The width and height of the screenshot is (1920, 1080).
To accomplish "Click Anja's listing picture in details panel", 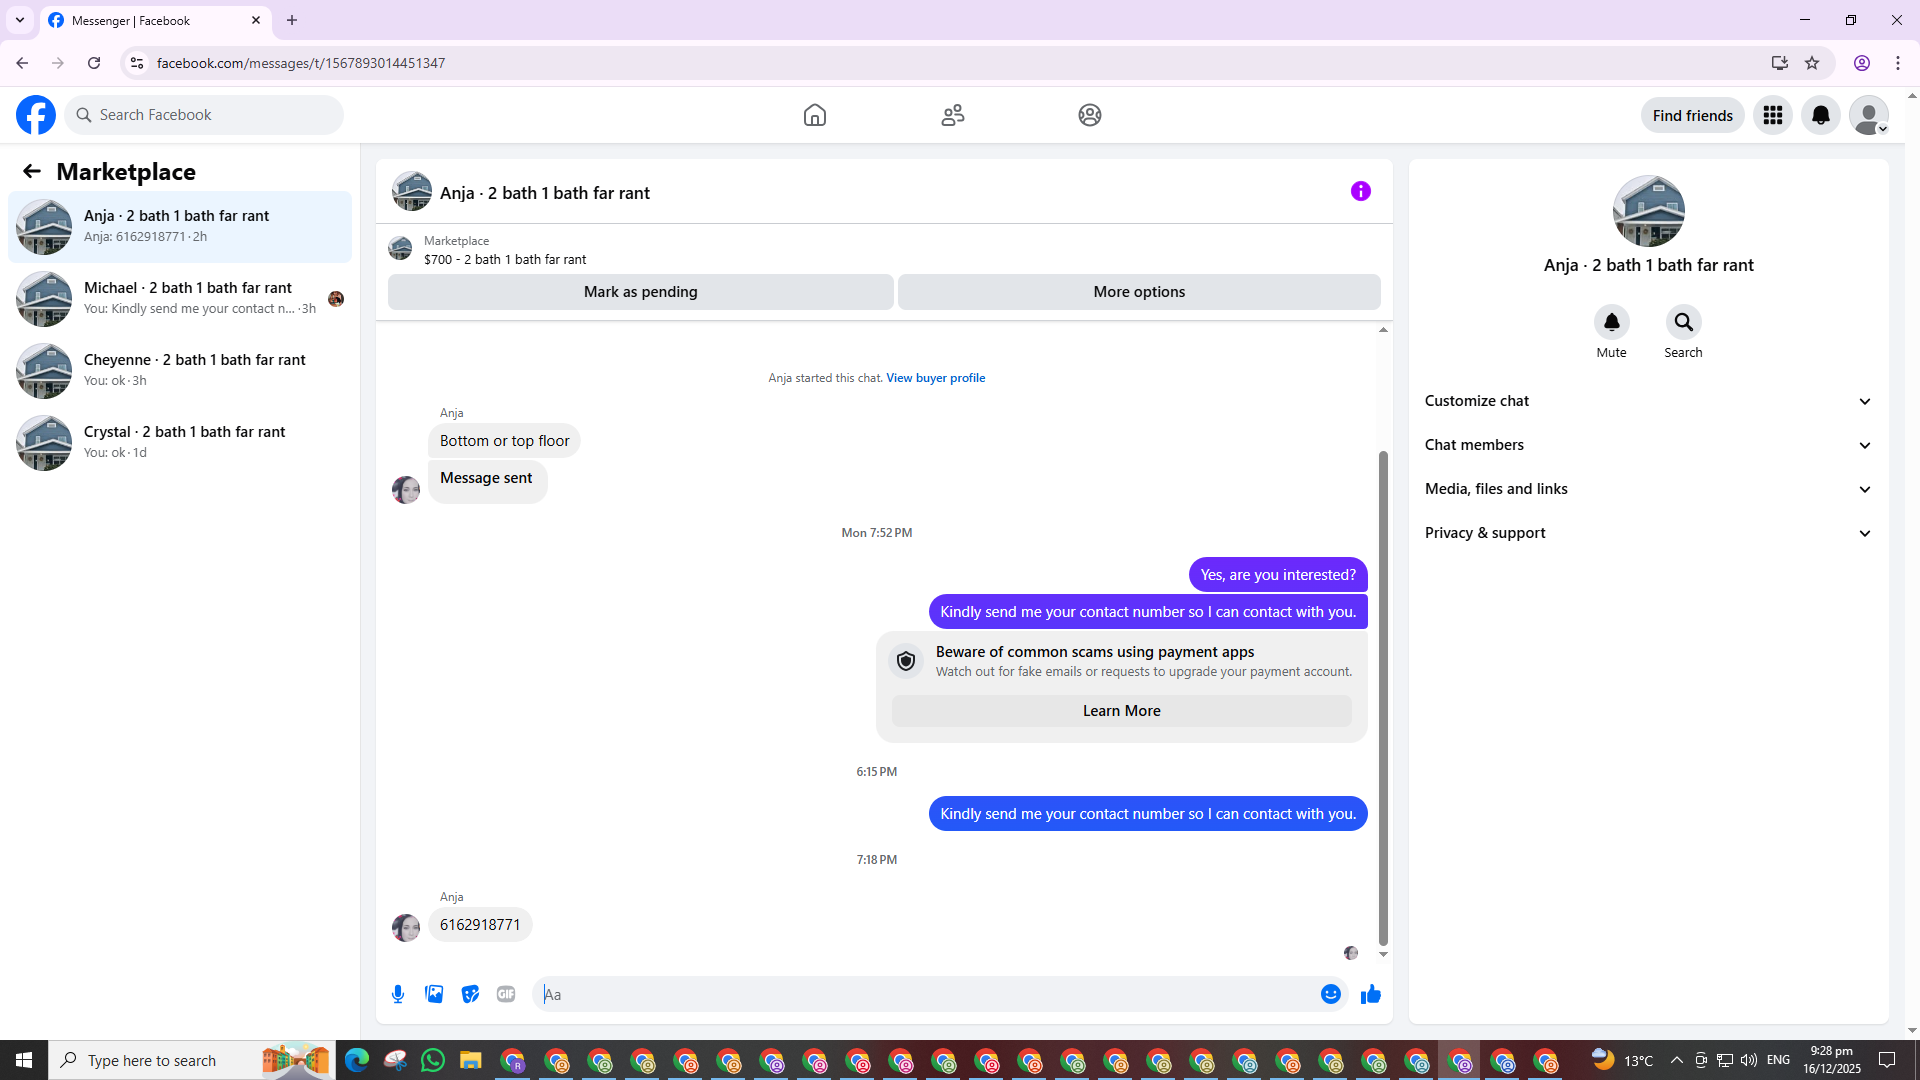I will click(x=1649, y=211).
